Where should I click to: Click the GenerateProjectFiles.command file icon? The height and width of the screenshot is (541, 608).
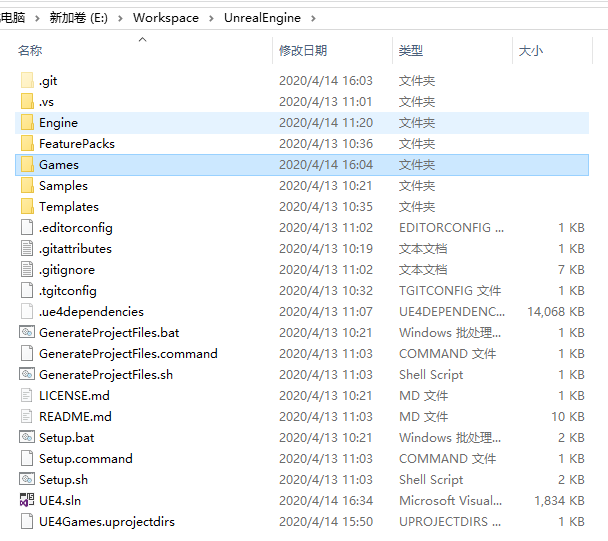coord(27,353)
